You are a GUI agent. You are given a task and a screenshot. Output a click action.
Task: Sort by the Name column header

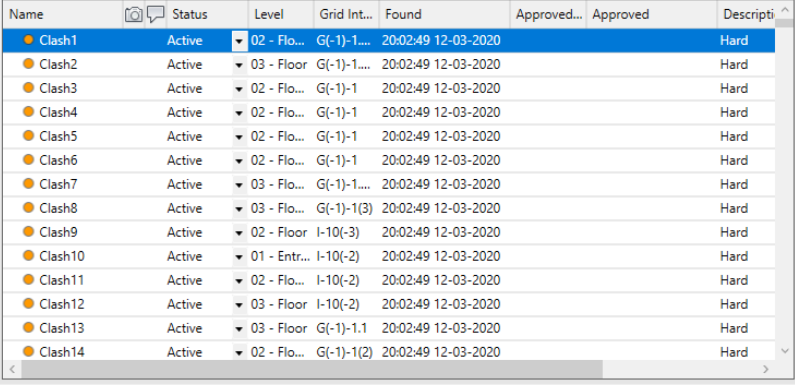pyautogui.click(x=63, y=14)
